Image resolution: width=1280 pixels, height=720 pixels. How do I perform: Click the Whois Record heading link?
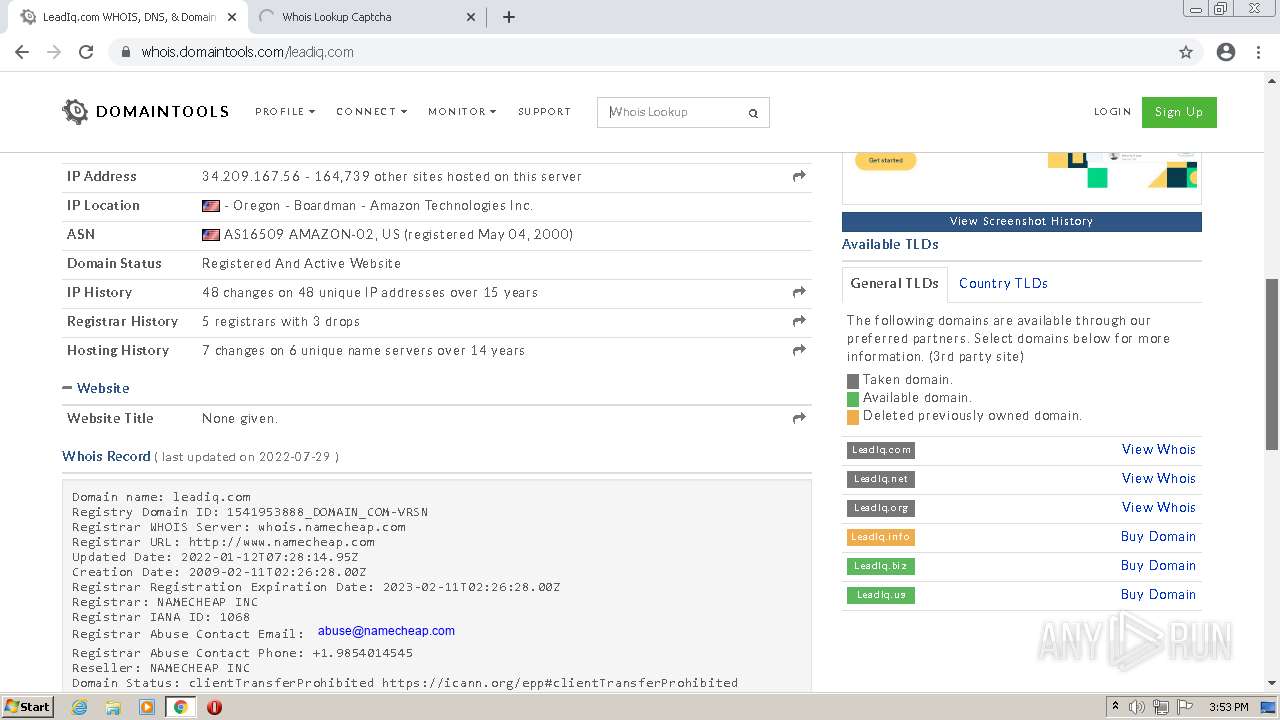tap(106, 456)
